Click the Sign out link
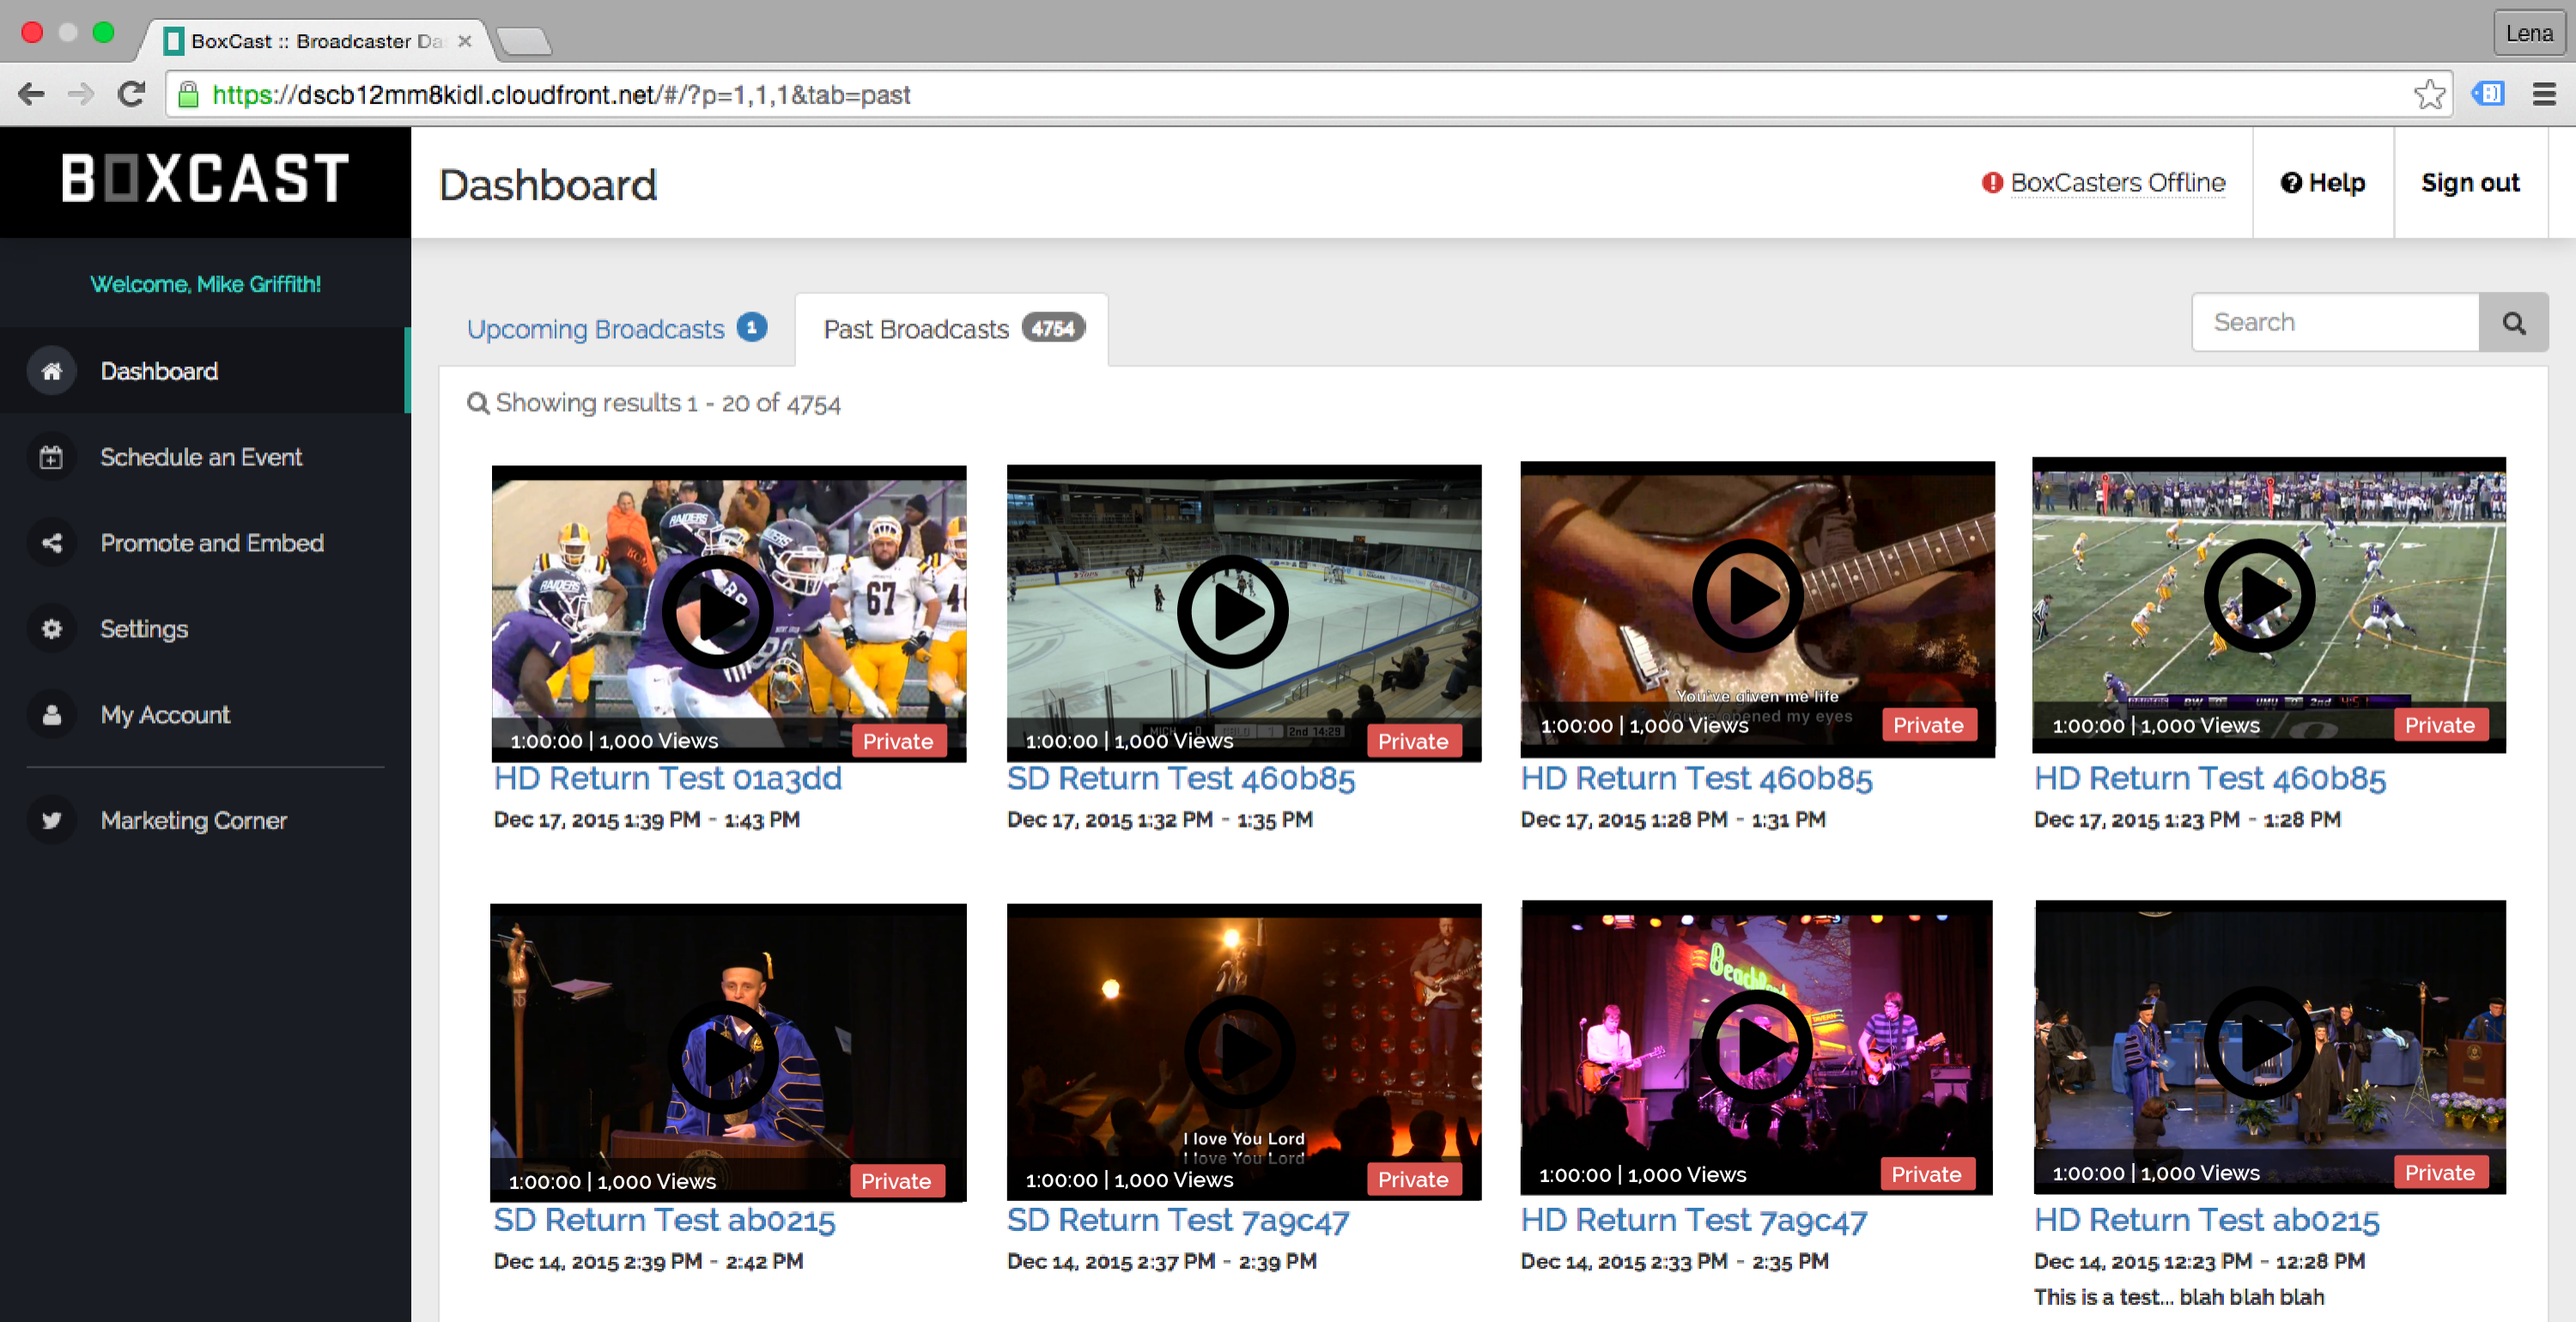 click(x=2469, y=183)
